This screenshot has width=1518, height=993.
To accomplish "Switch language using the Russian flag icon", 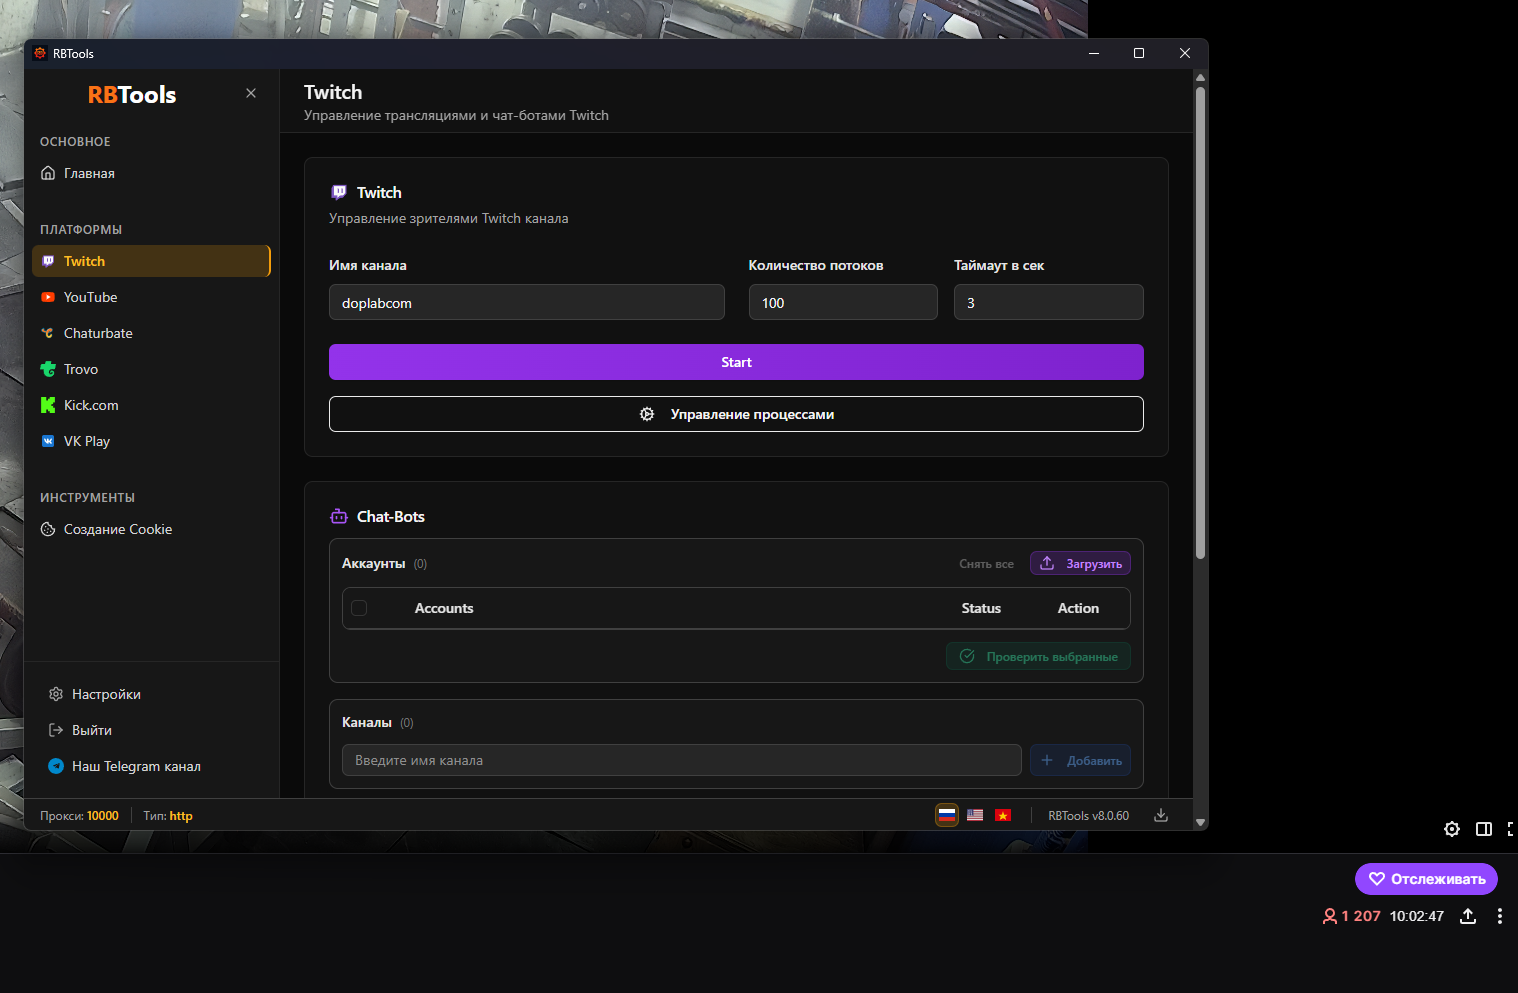I will pyautogui.click(x=946, y=815).
